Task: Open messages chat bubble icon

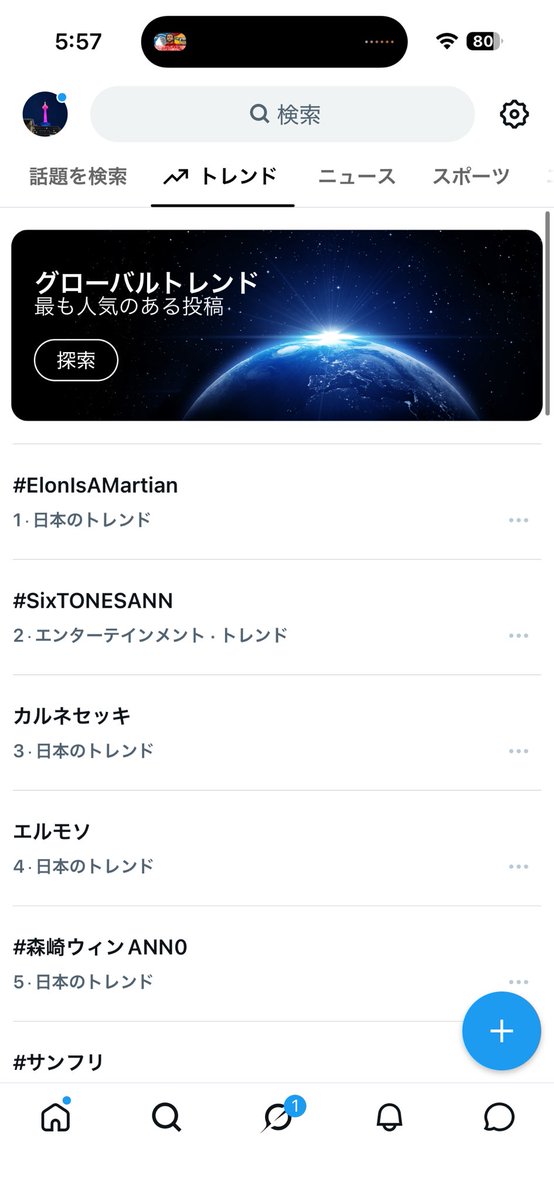Action: click(499, 1117)
